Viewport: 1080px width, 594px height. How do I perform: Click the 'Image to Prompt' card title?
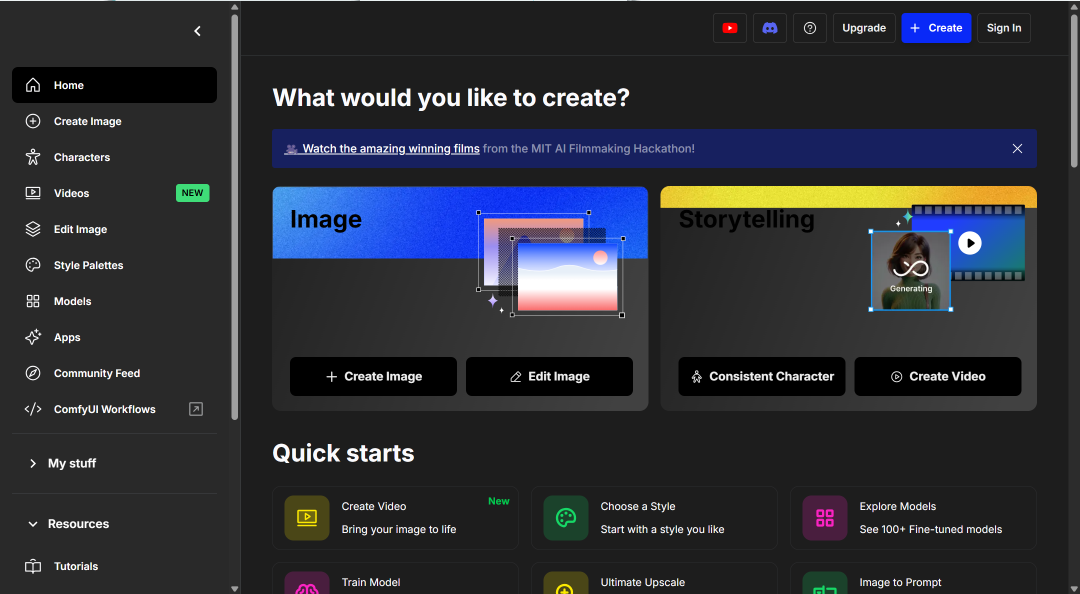tap(900, 582)
